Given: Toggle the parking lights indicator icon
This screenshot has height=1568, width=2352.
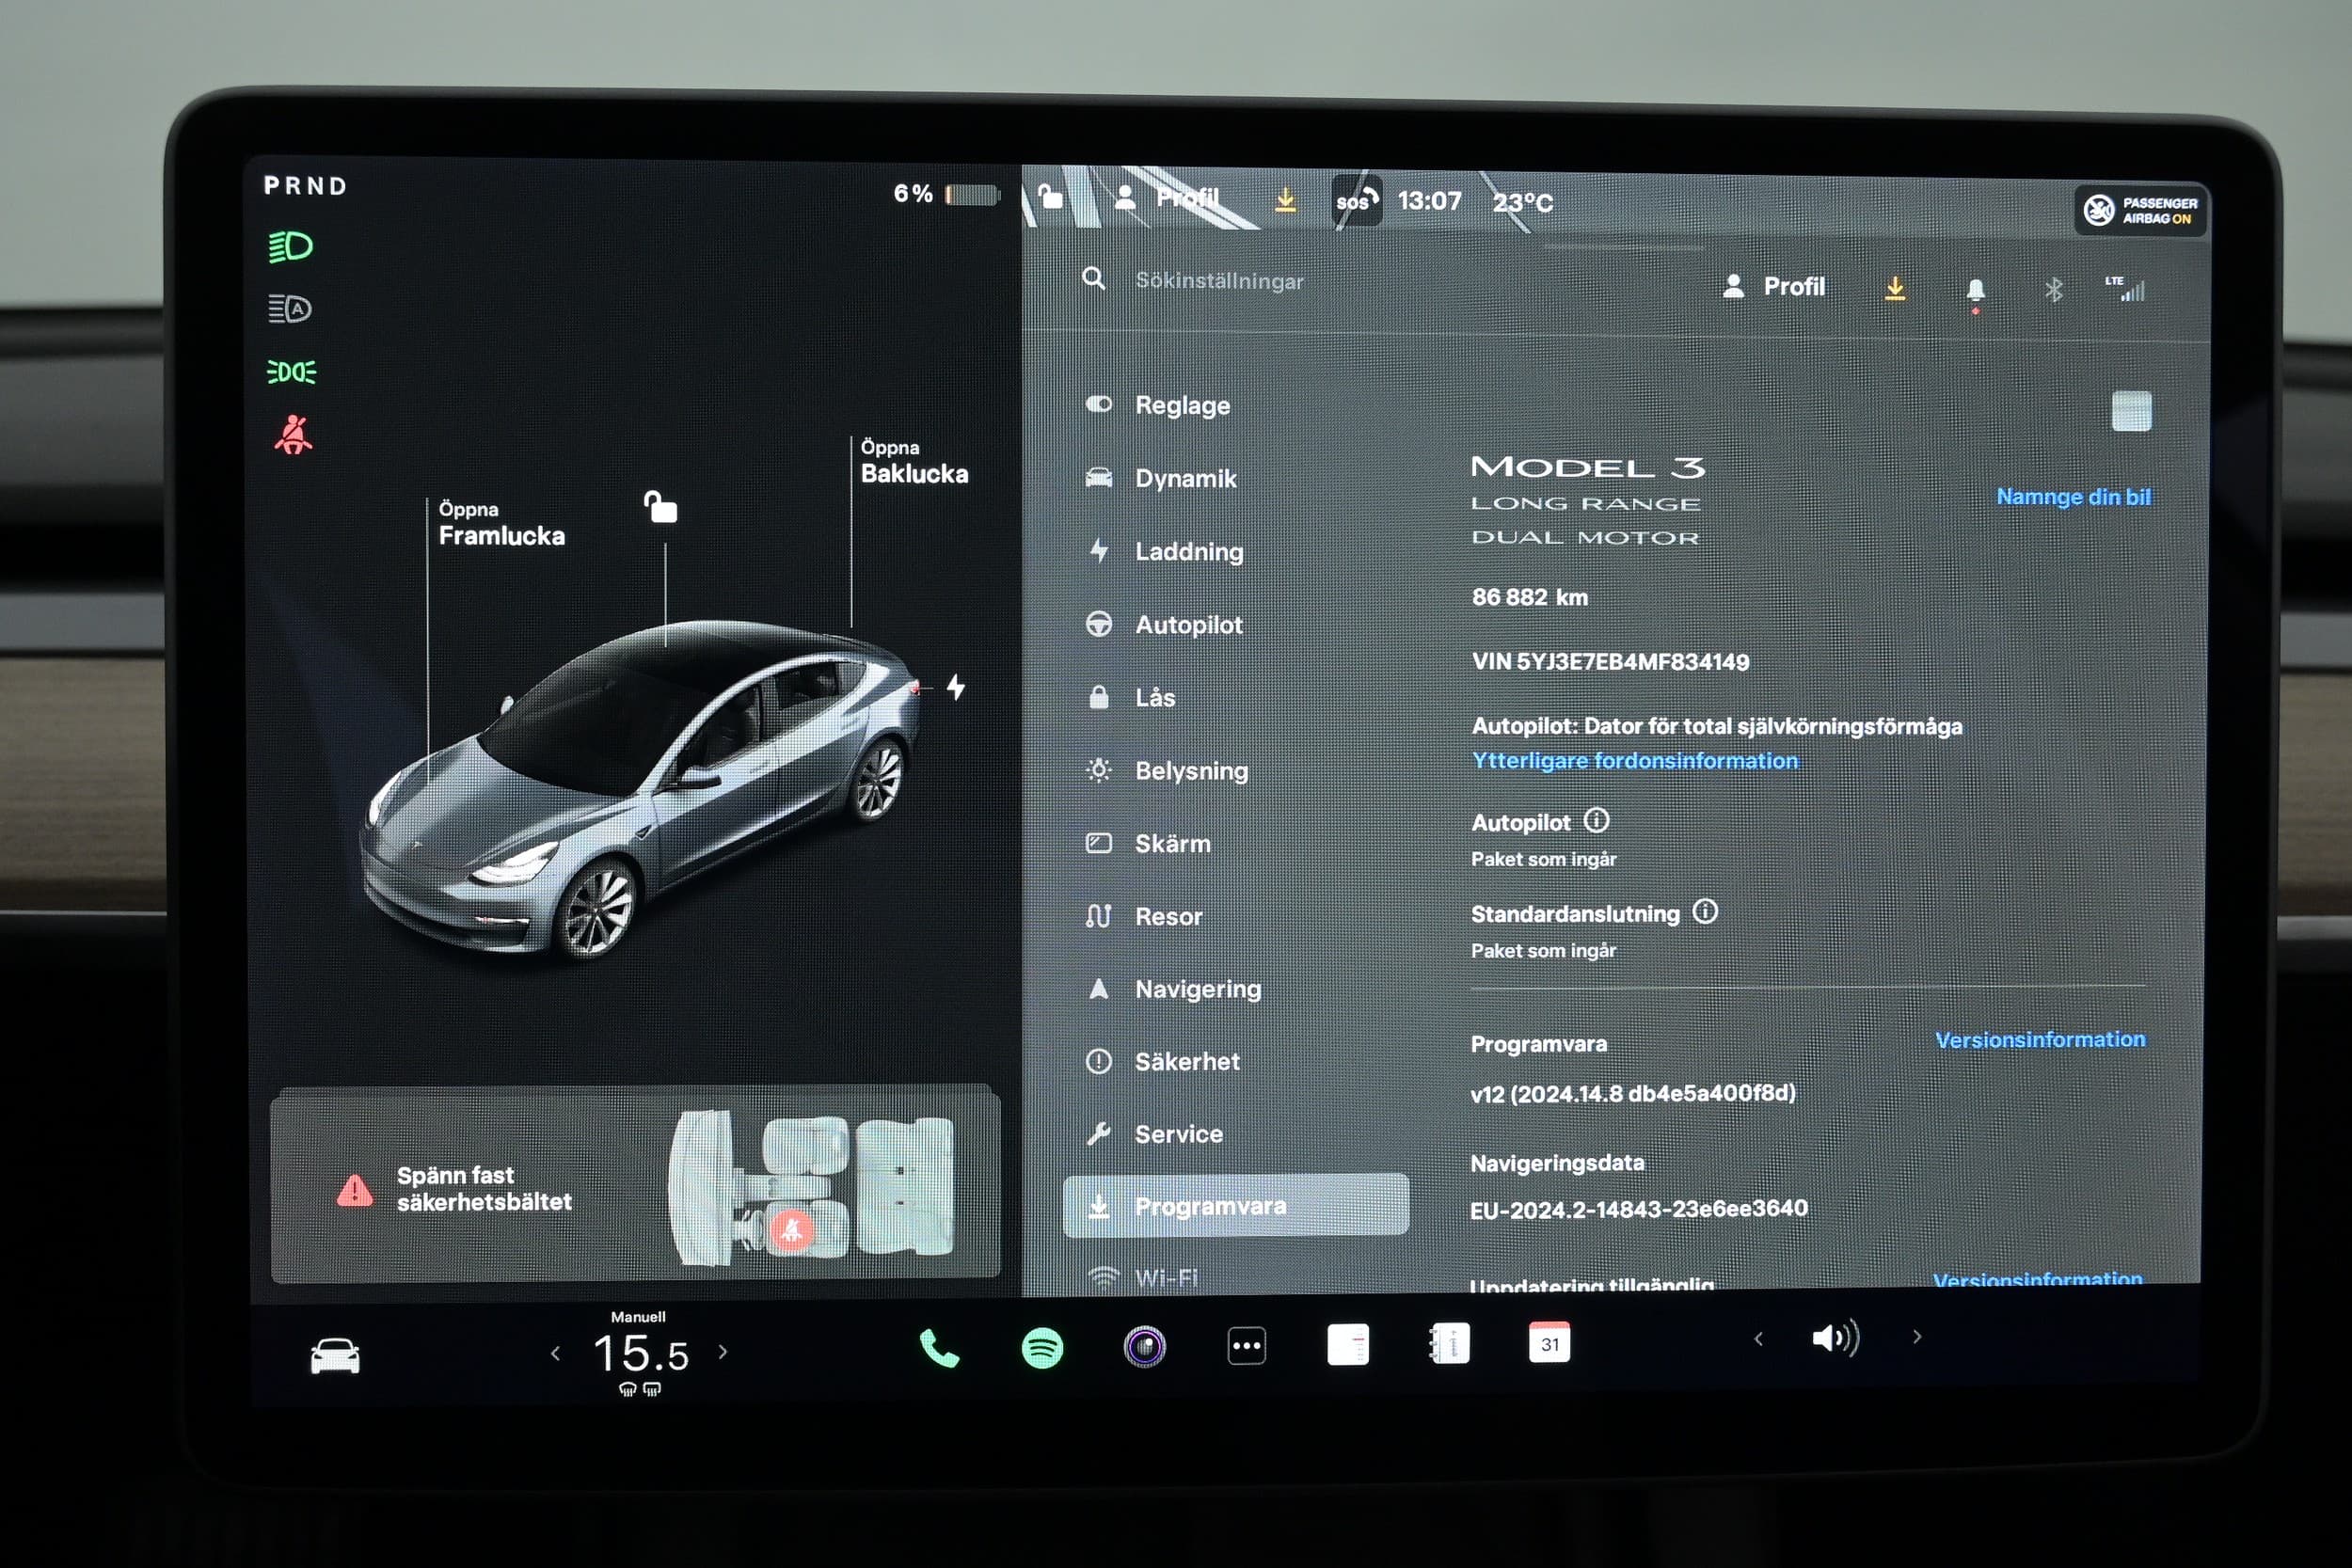Looking at the screenshot, I should 291,372.
